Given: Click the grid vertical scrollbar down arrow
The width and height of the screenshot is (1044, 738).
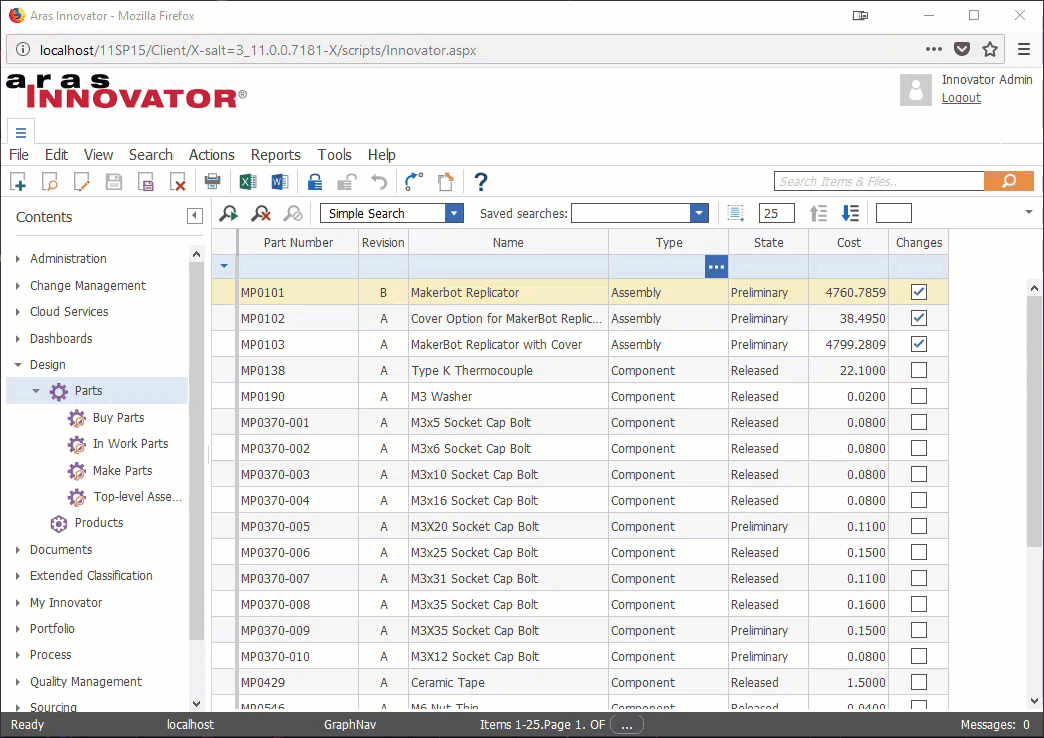Looking at the screenshot, I should pos(1034,701).
